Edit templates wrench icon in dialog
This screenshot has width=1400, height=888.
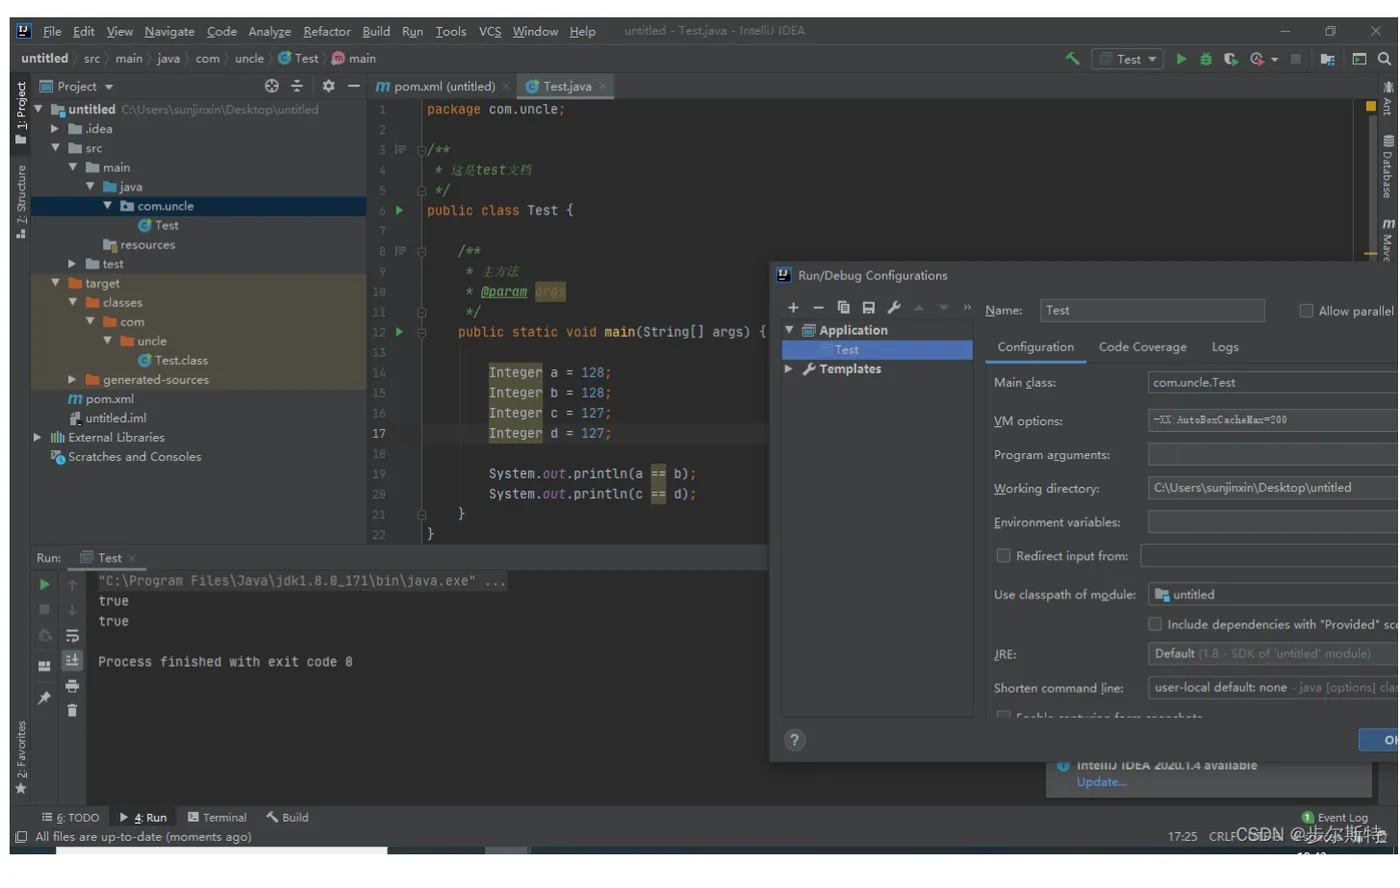894,308
